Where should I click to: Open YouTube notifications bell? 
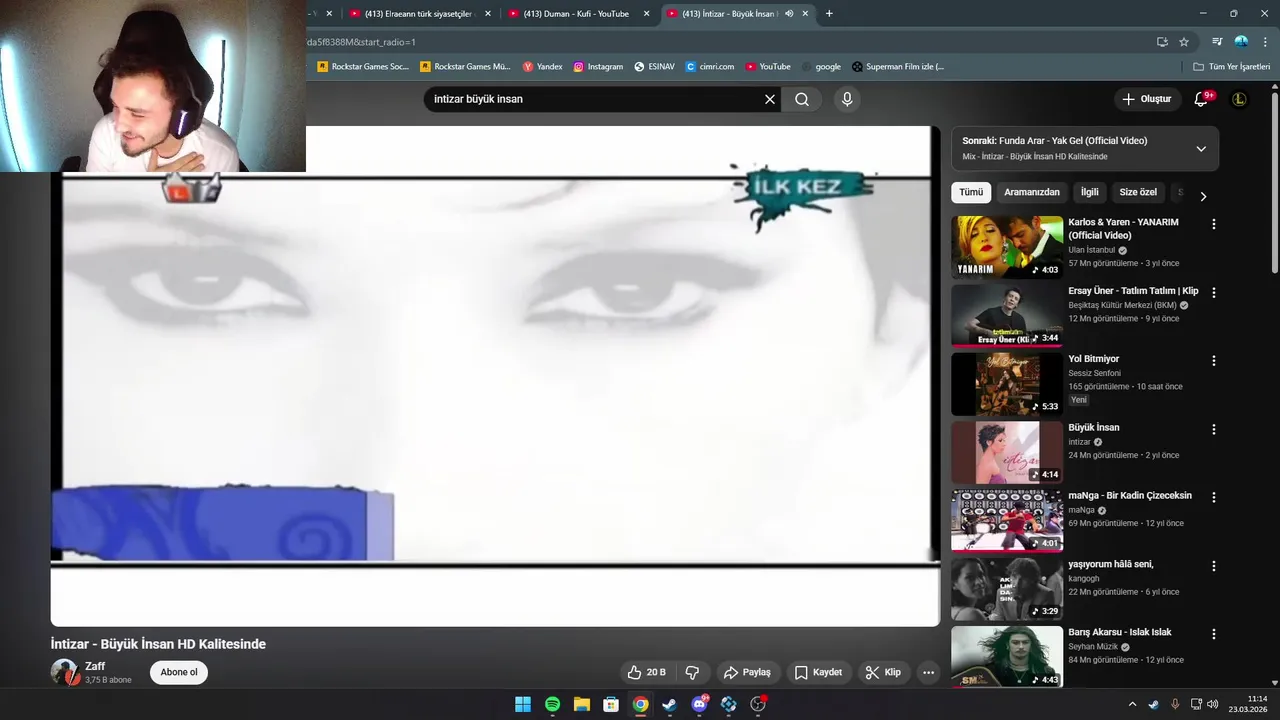point(1201,99)
